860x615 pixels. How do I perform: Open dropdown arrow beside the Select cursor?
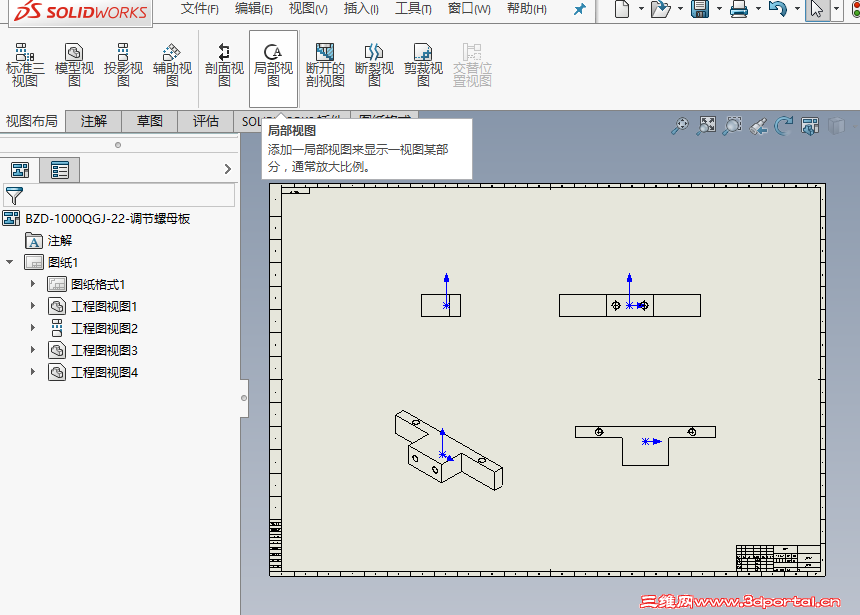836,9
